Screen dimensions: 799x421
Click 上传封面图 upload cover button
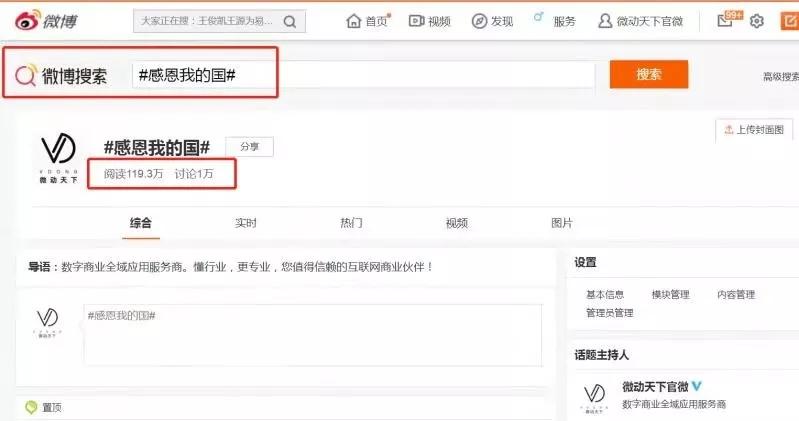(x=754, y=130)
